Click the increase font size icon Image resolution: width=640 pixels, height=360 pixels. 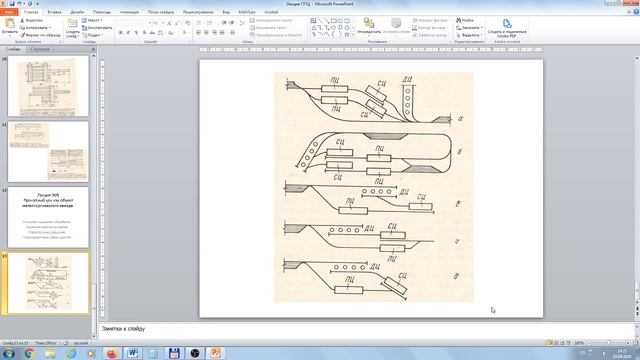[169, 23]
